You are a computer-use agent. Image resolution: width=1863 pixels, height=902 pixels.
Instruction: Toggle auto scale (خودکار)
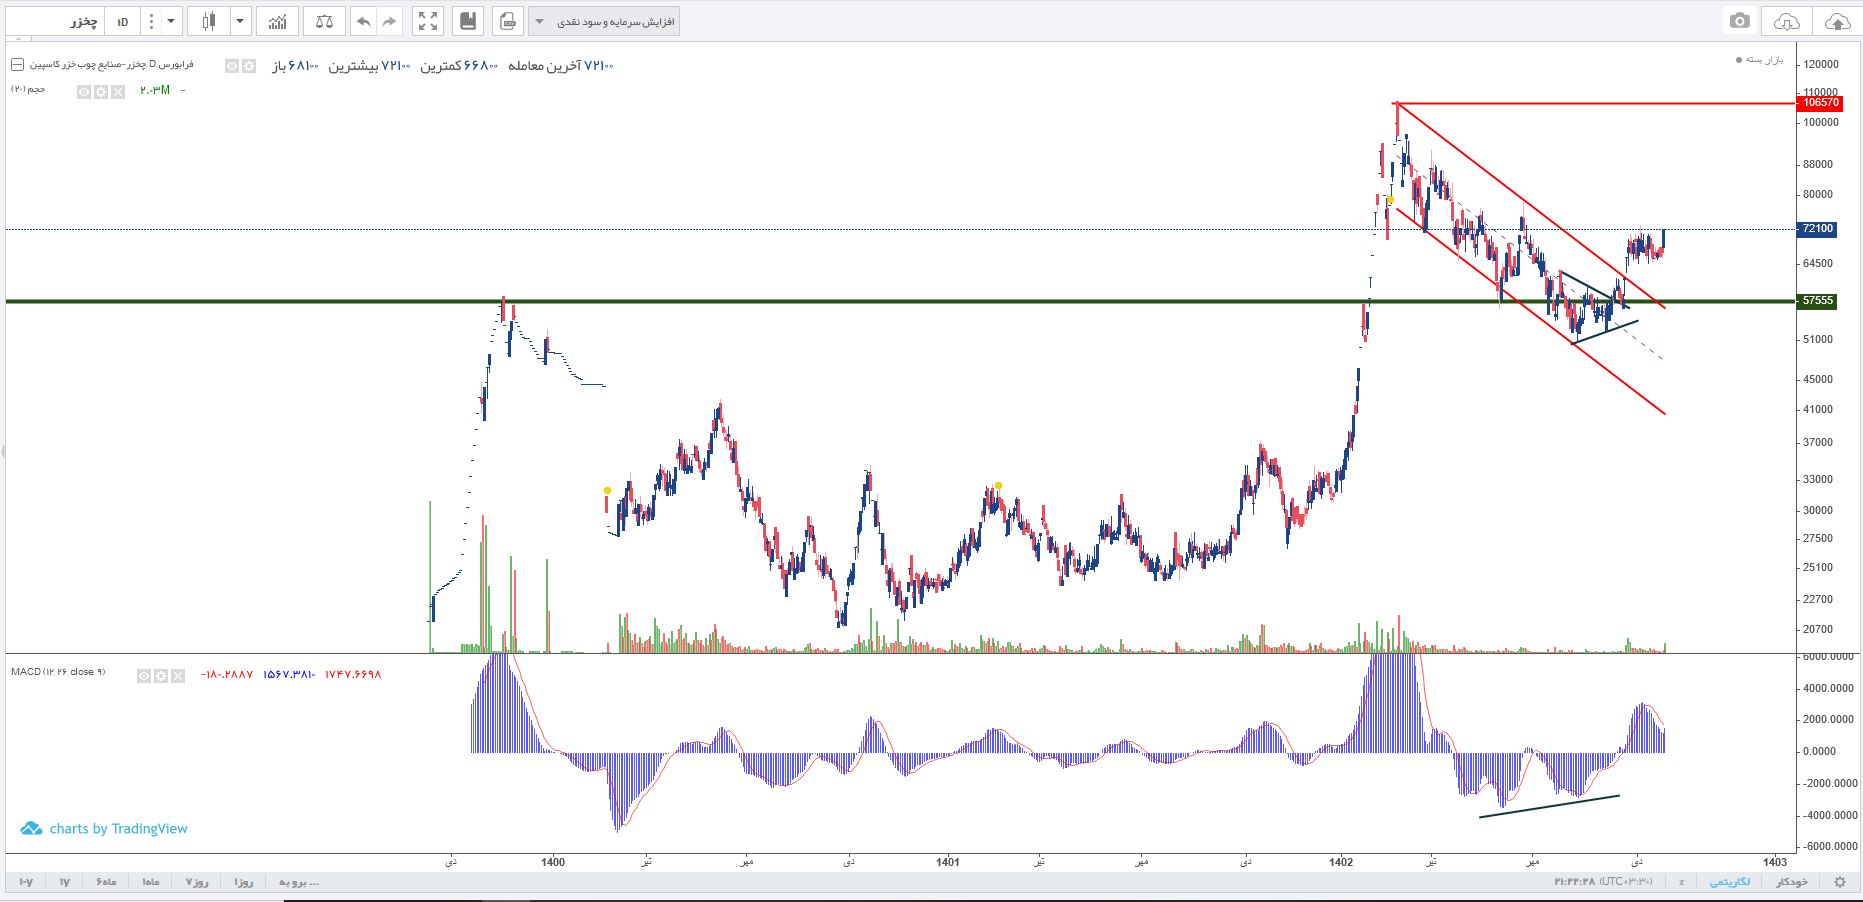1791,882
